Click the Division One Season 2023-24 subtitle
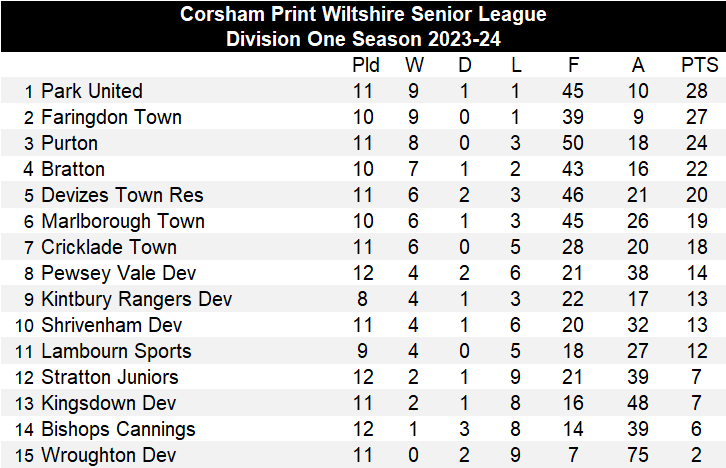This screenshot has height=468, width=726. [363, 39]
